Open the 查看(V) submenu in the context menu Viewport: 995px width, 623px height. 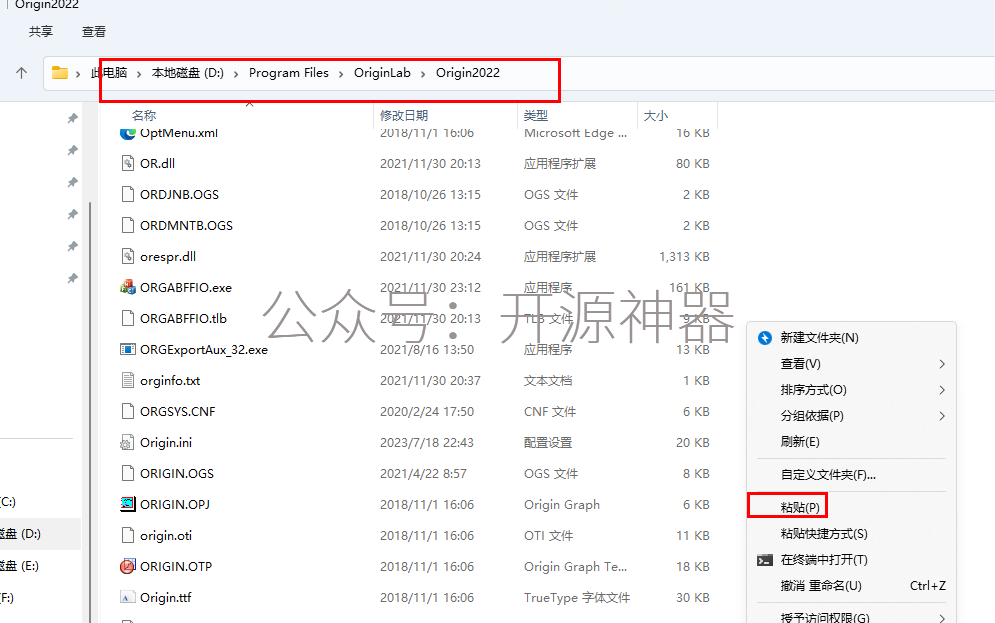[x=851, y=364]
